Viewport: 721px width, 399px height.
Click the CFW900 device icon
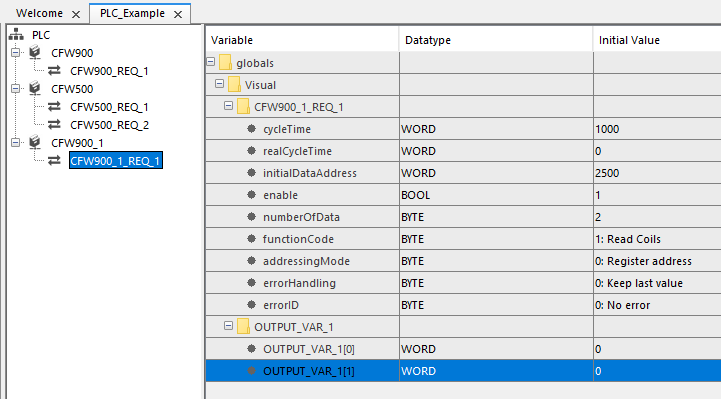point(35,52)
